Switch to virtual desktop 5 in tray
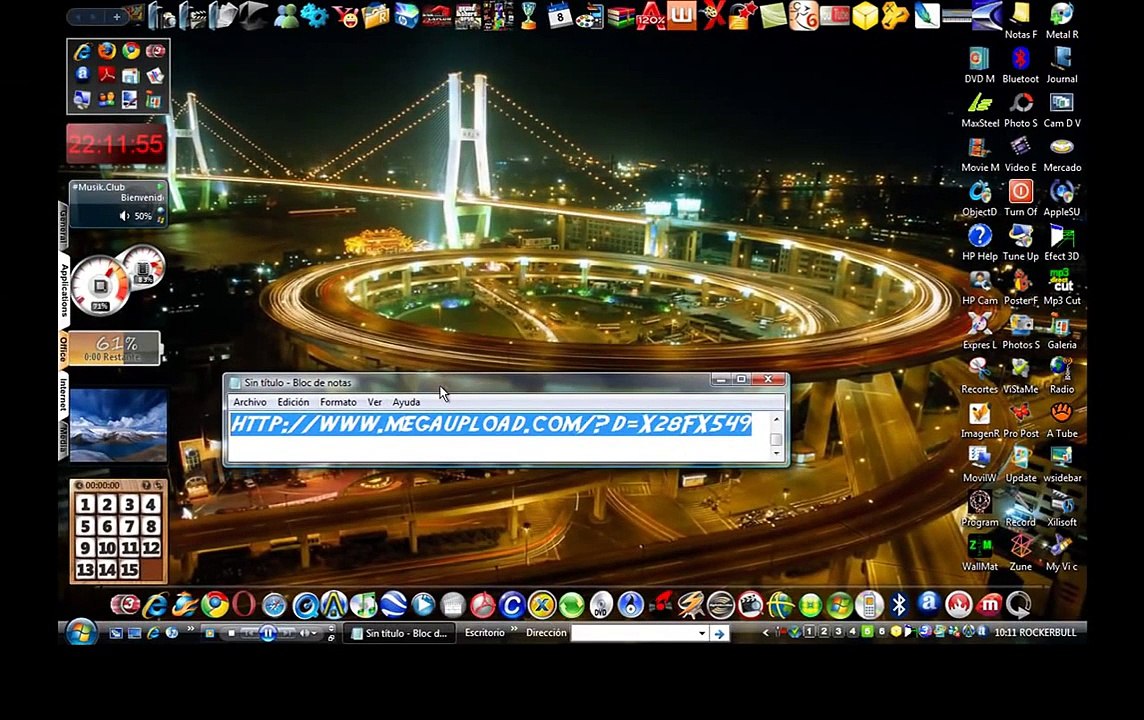This screenshot has width=1144, height=720. pos(867,632)
